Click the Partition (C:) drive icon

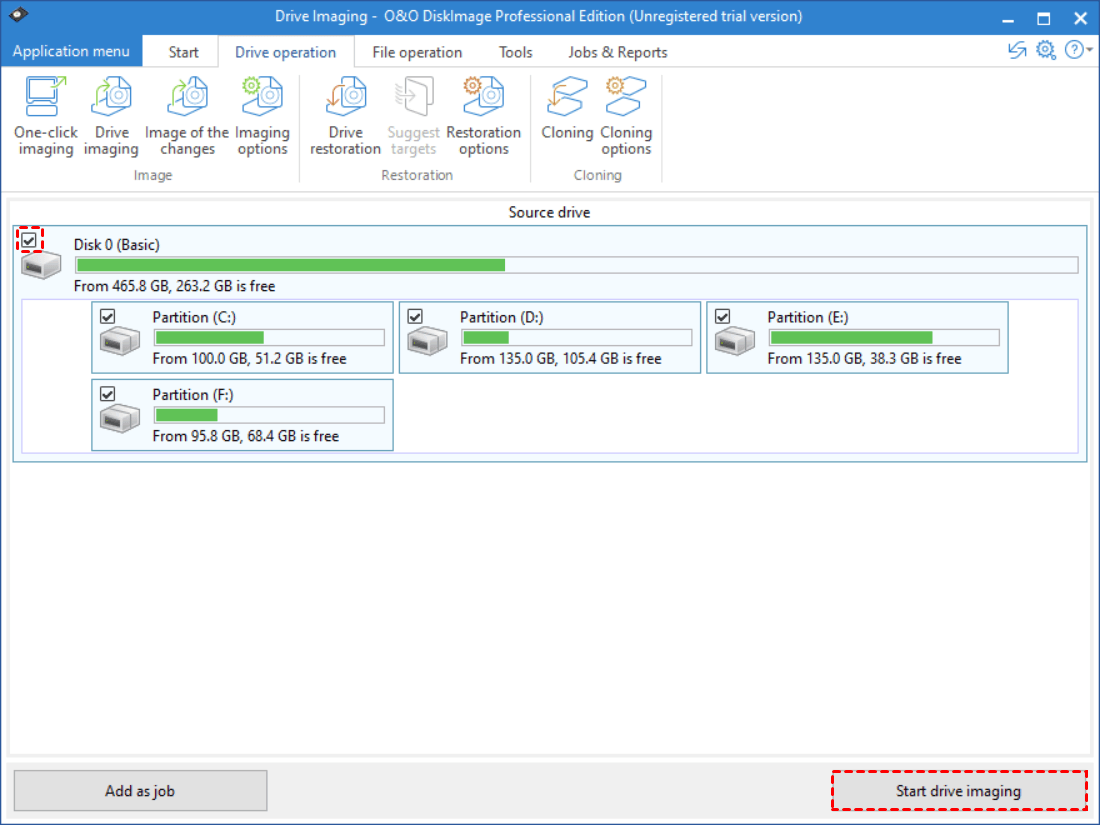point(120,342)
